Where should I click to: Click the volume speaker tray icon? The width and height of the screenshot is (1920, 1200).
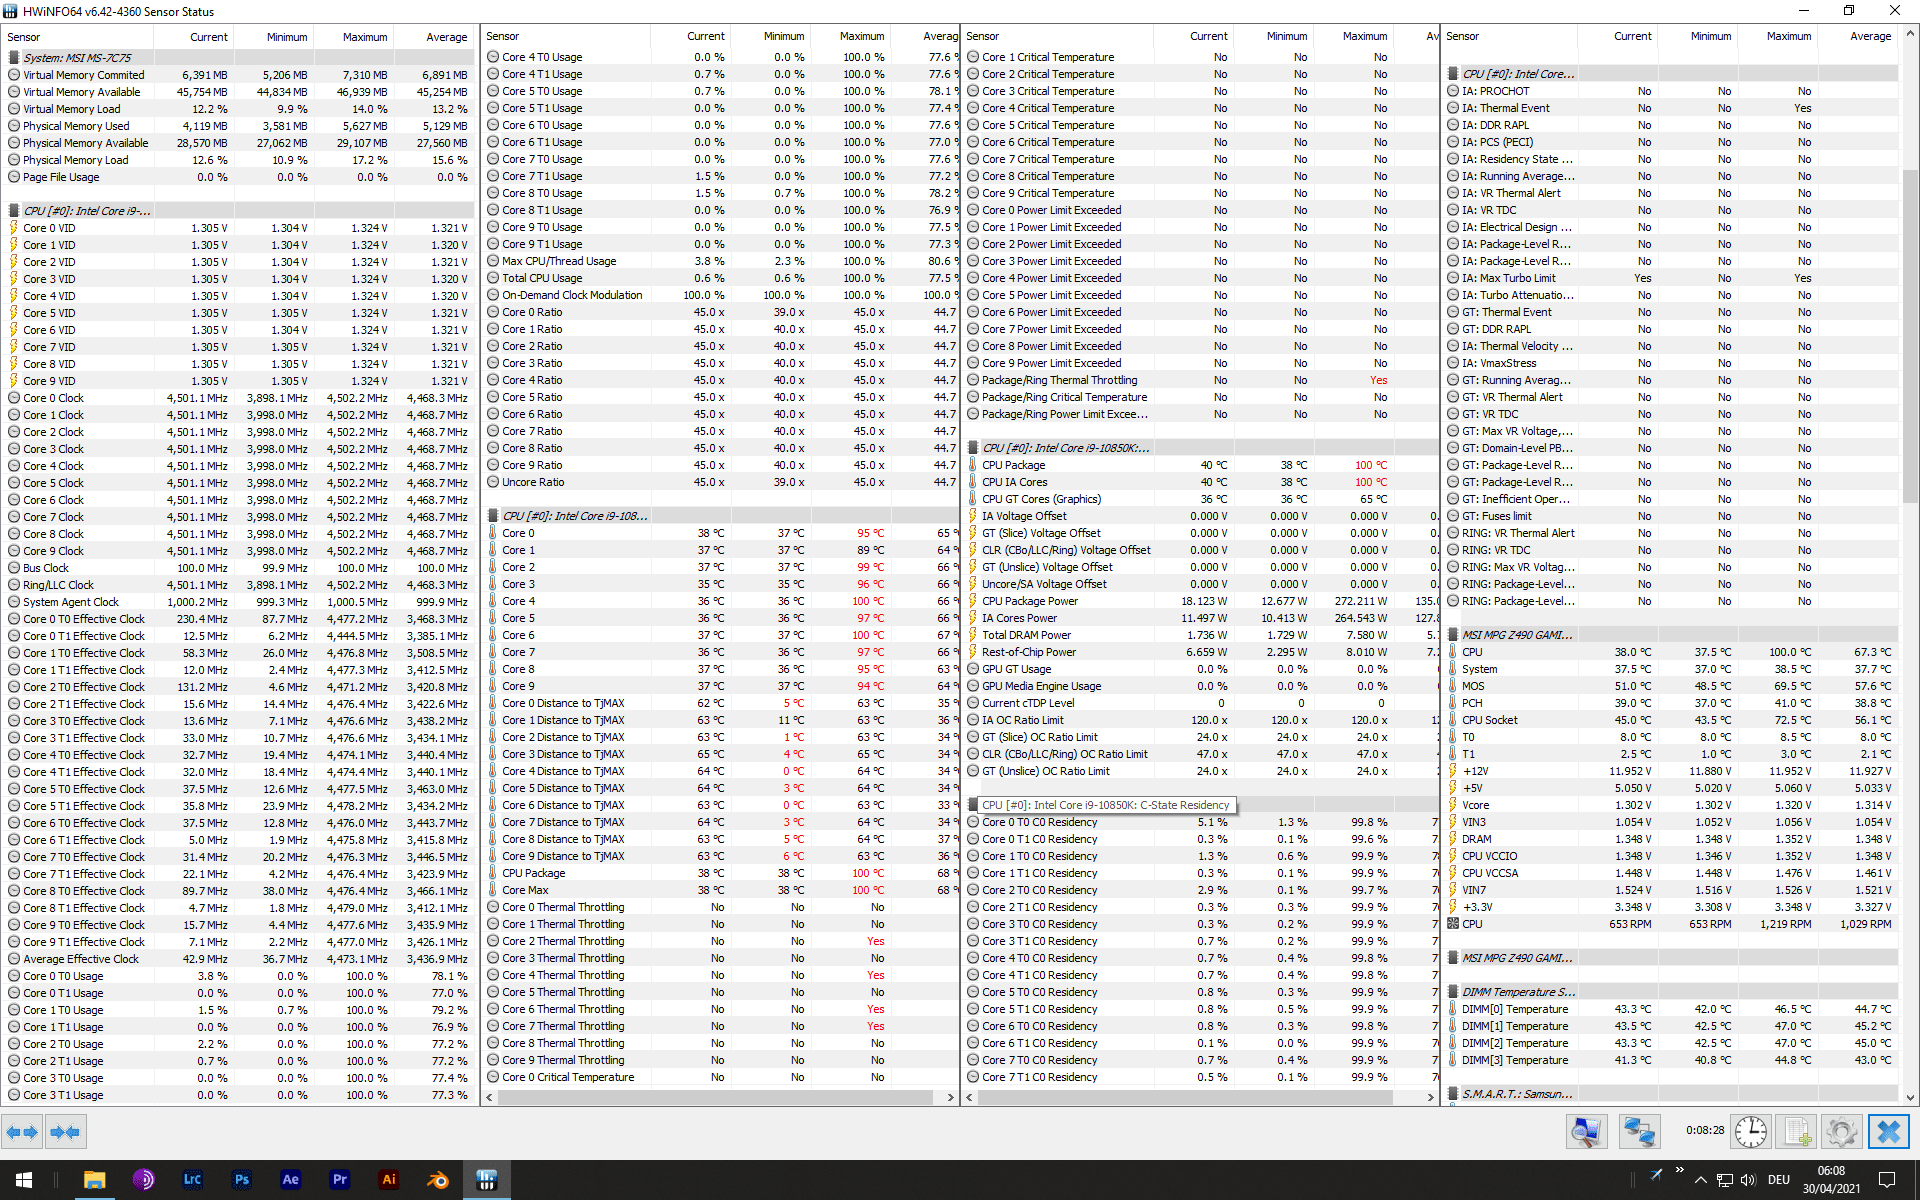[x=1748, y=1180]
